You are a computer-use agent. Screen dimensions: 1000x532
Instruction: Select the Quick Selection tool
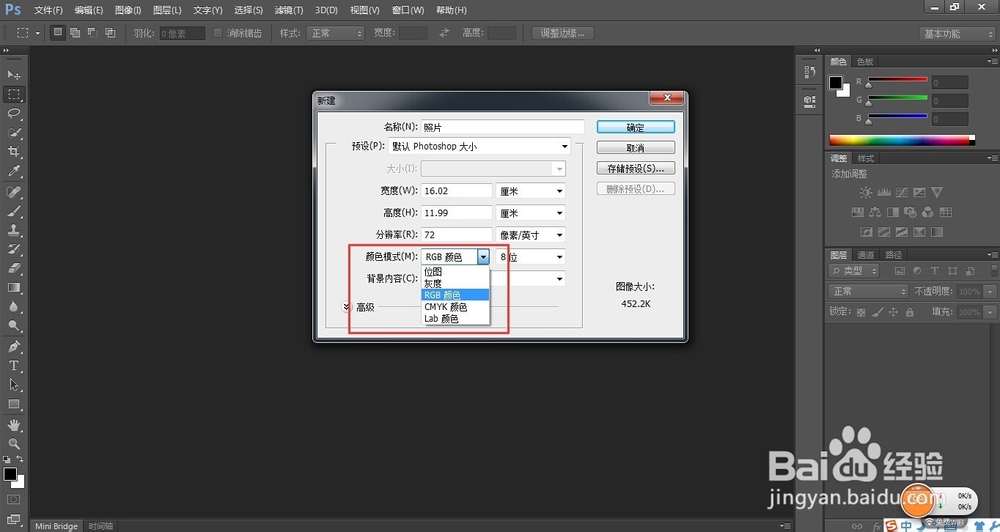[13, 133]
